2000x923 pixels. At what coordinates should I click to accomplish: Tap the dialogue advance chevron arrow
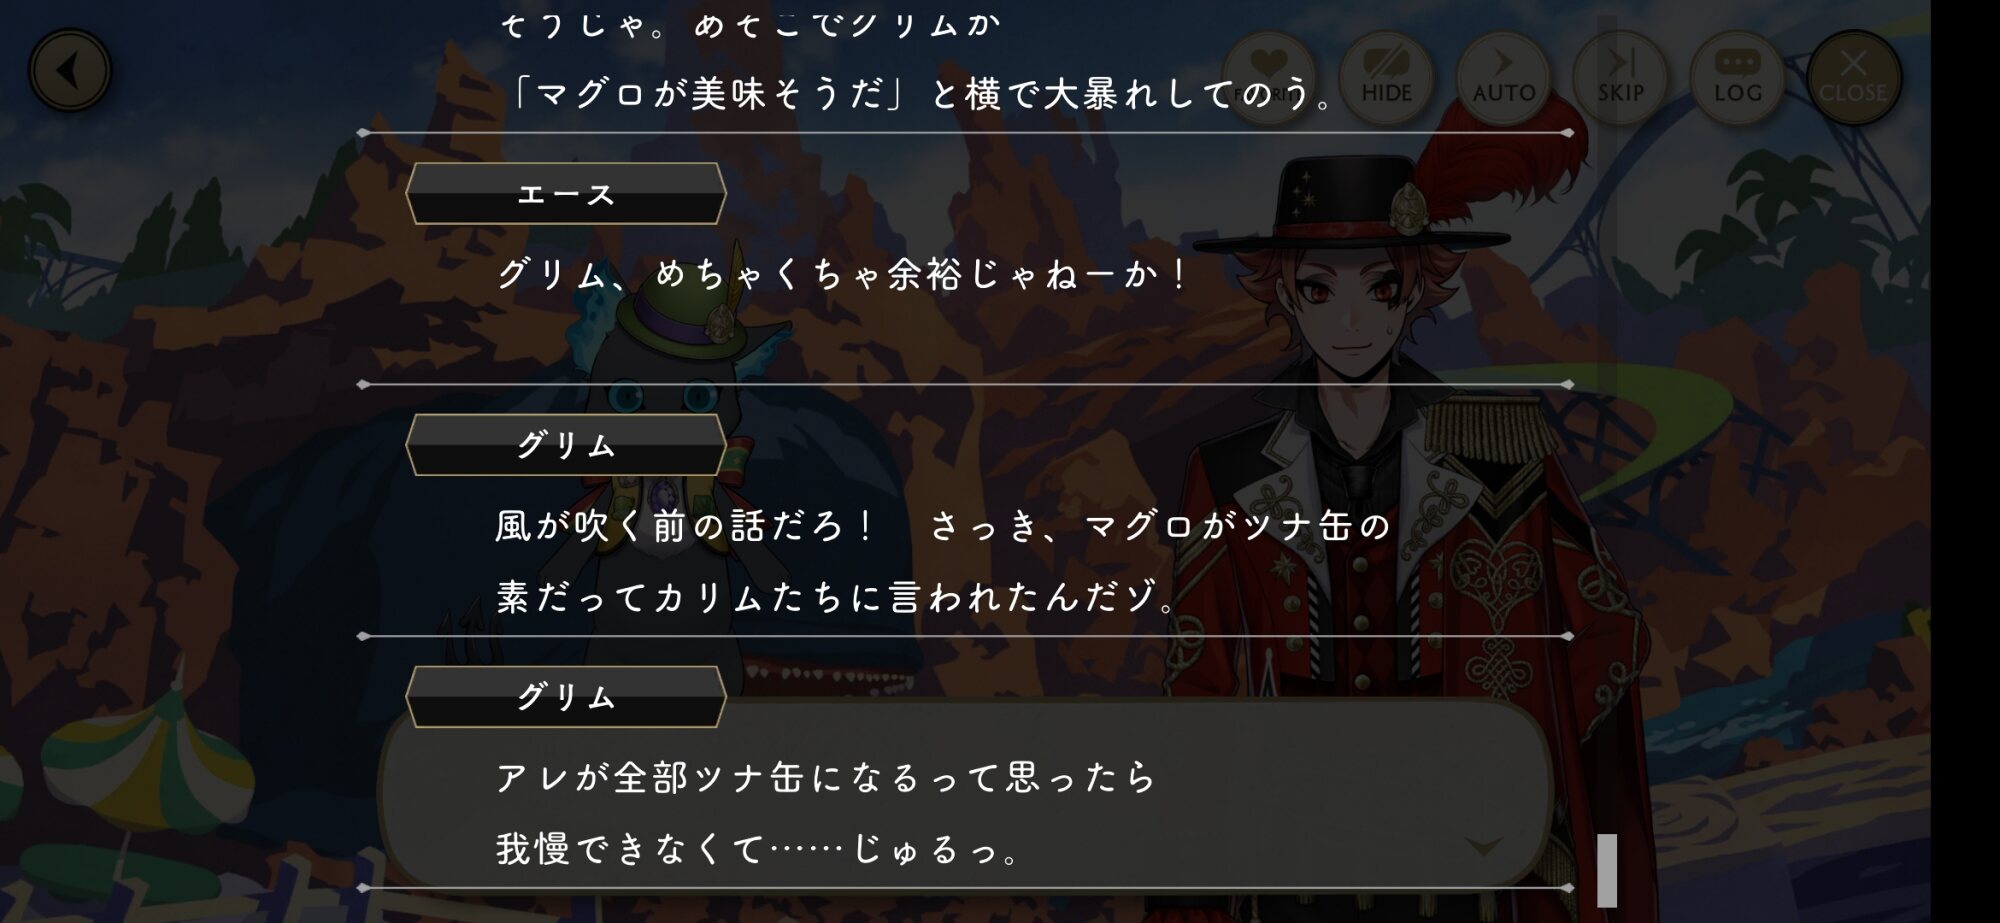(1483, 847)
